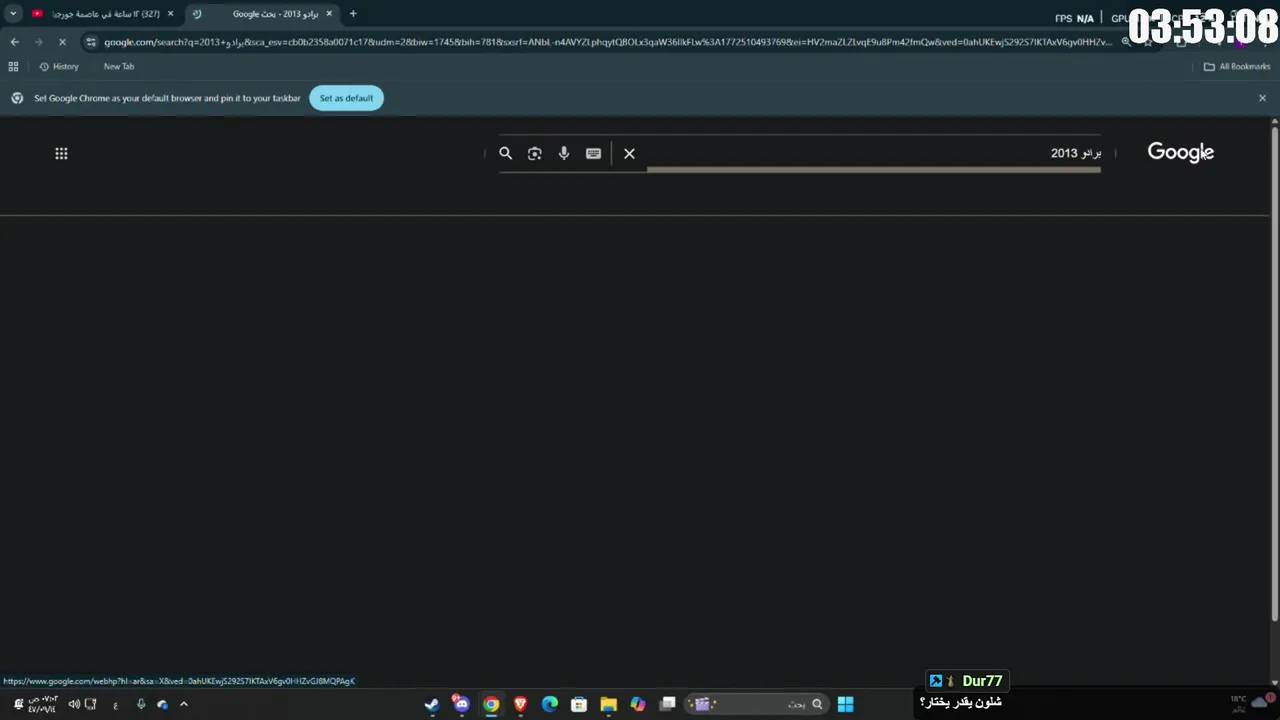Close the Google search results tab
1280x720 pixels.
pos(329,14)
